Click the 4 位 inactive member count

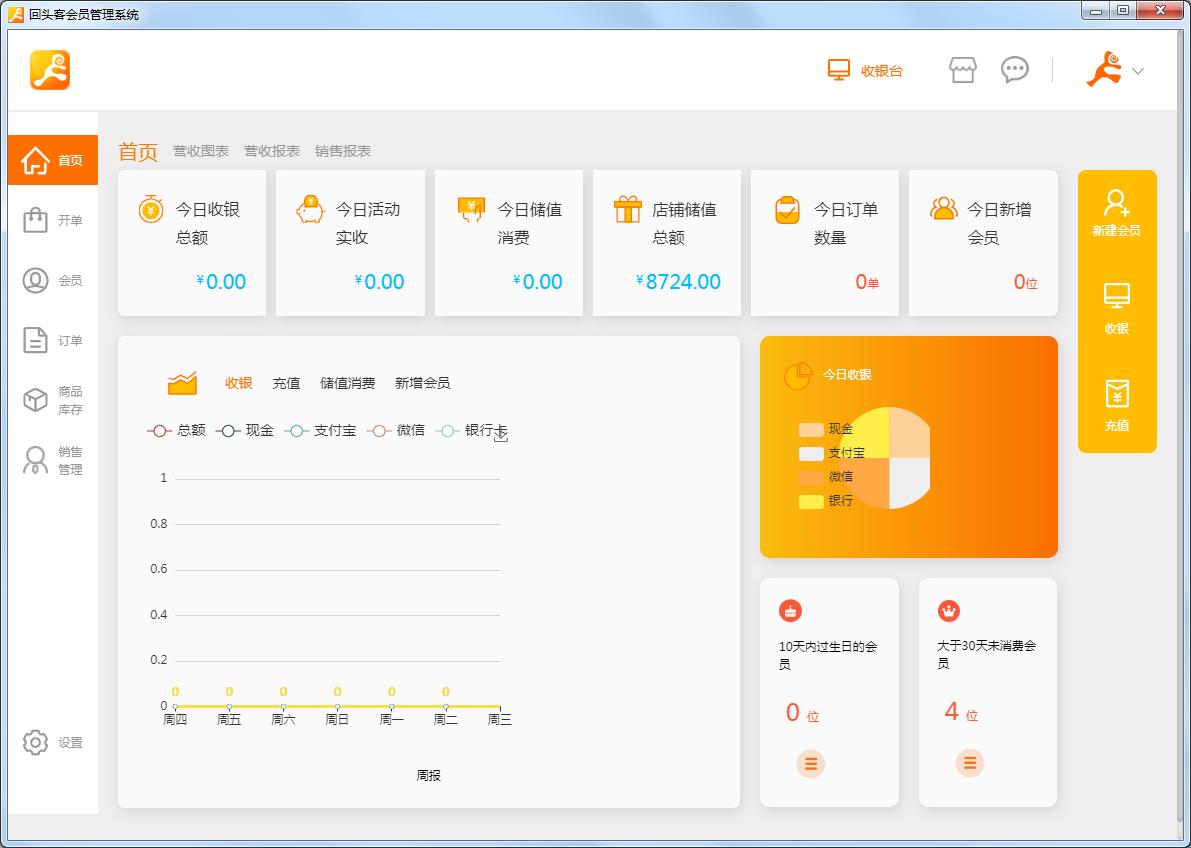[961, 713]
